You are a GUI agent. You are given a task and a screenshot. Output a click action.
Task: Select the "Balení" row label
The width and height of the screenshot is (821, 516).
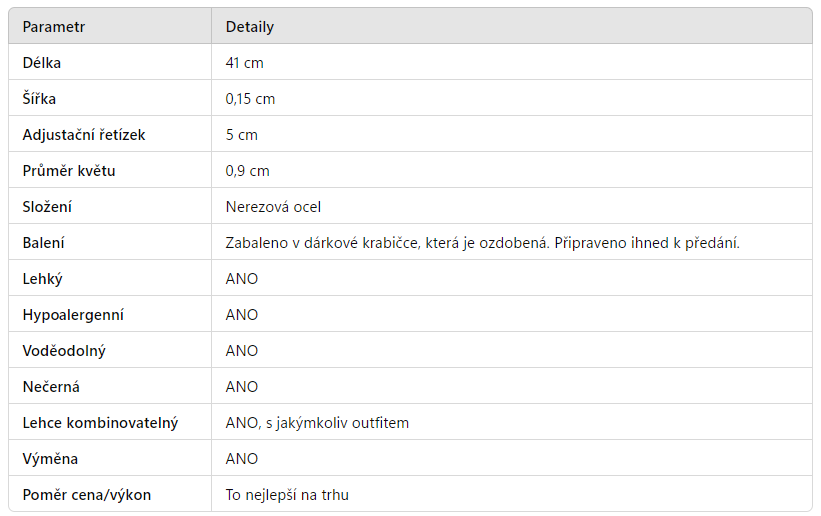click(44, 243)
